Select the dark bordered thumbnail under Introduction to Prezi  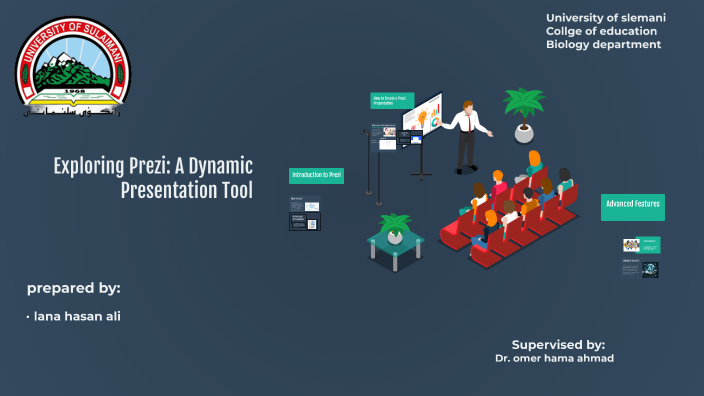tap(304, 222)
